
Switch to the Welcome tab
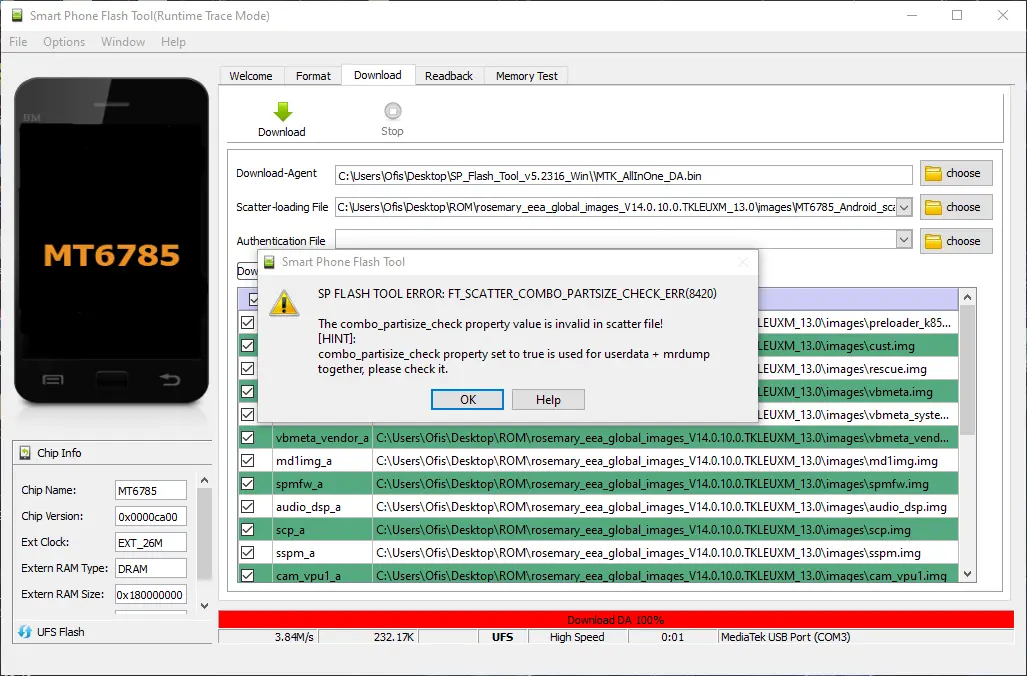pyautogui.click(x=251, y=76)
